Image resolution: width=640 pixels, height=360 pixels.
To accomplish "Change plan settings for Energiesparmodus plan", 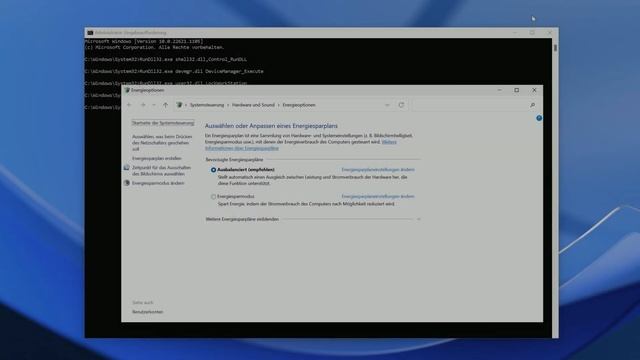I will click(x=378, y=196).
